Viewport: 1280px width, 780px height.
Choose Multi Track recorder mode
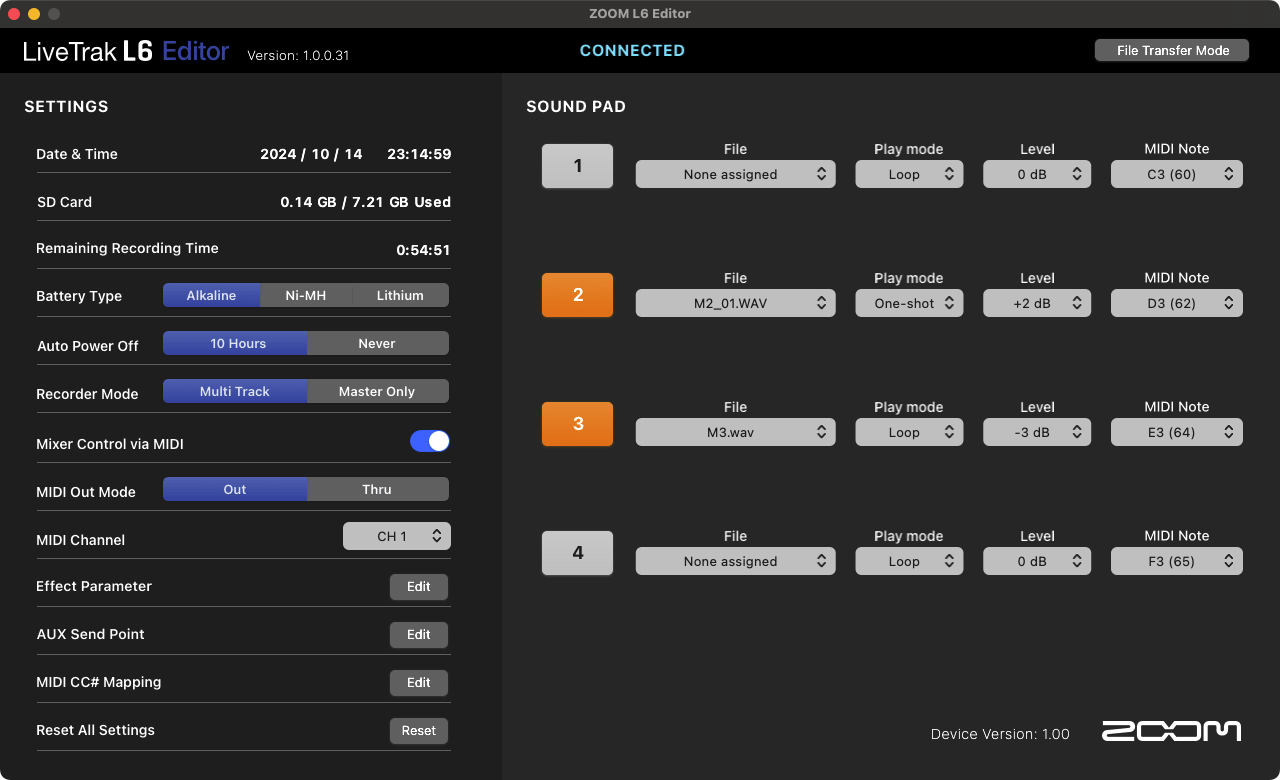point(235,391)
